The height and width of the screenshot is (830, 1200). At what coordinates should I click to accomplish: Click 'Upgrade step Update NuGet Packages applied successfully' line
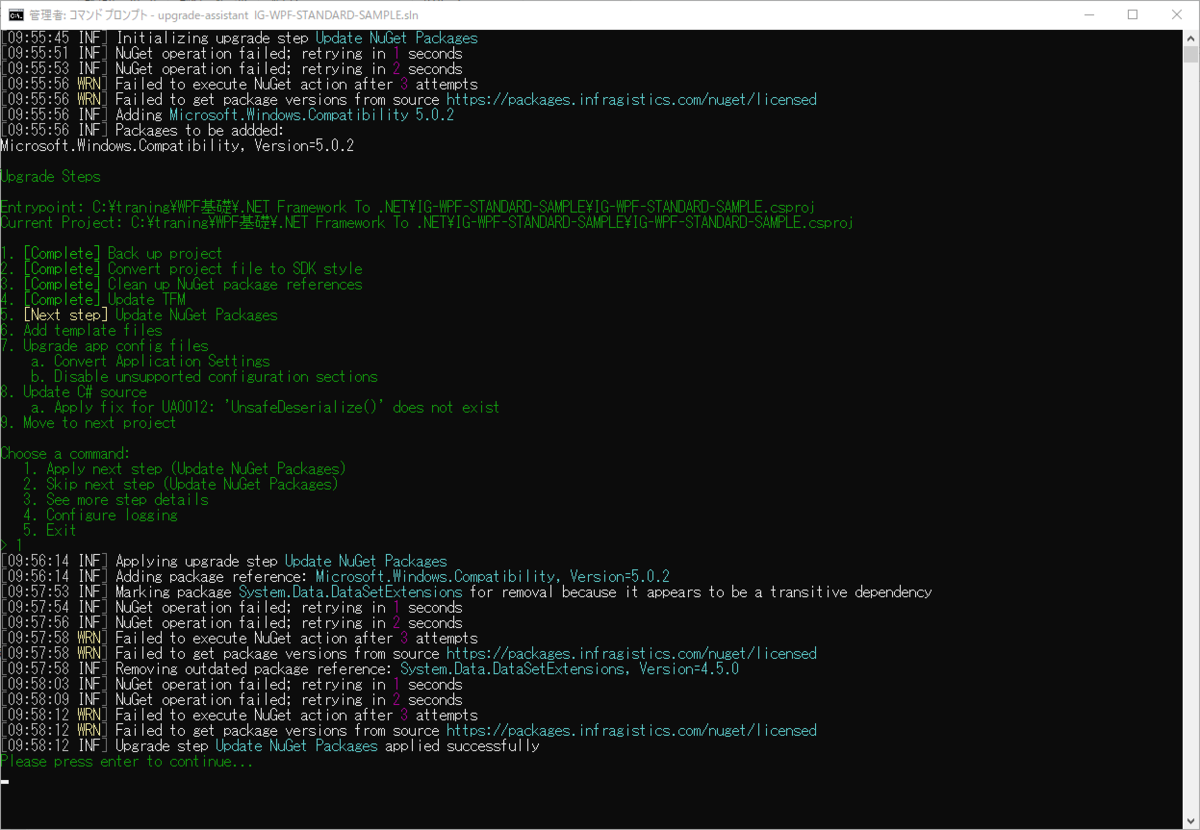[270, 746]
